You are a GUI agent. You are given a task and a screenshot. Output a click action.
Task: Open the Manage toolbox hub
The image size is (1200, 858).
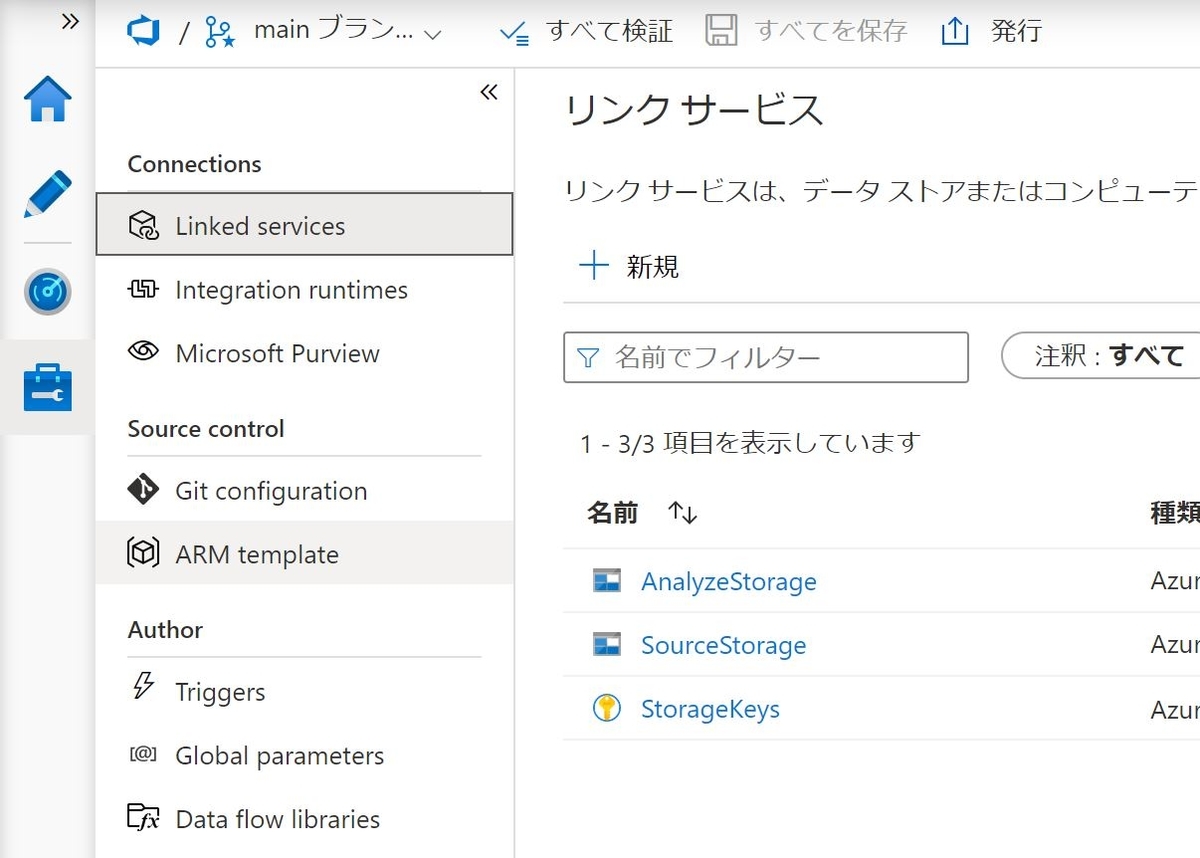48,388
